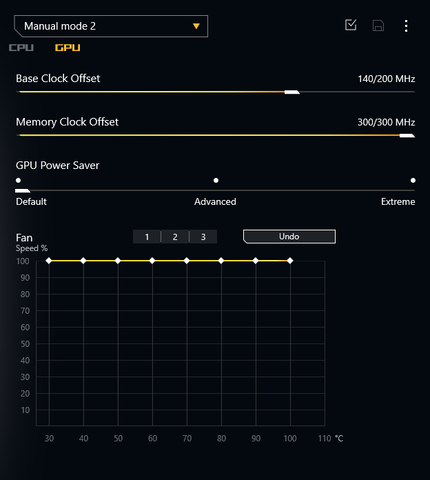The height and width of the screenshot is (480, 430).
Task: Select the GPU tab
Action: [68, 48]
